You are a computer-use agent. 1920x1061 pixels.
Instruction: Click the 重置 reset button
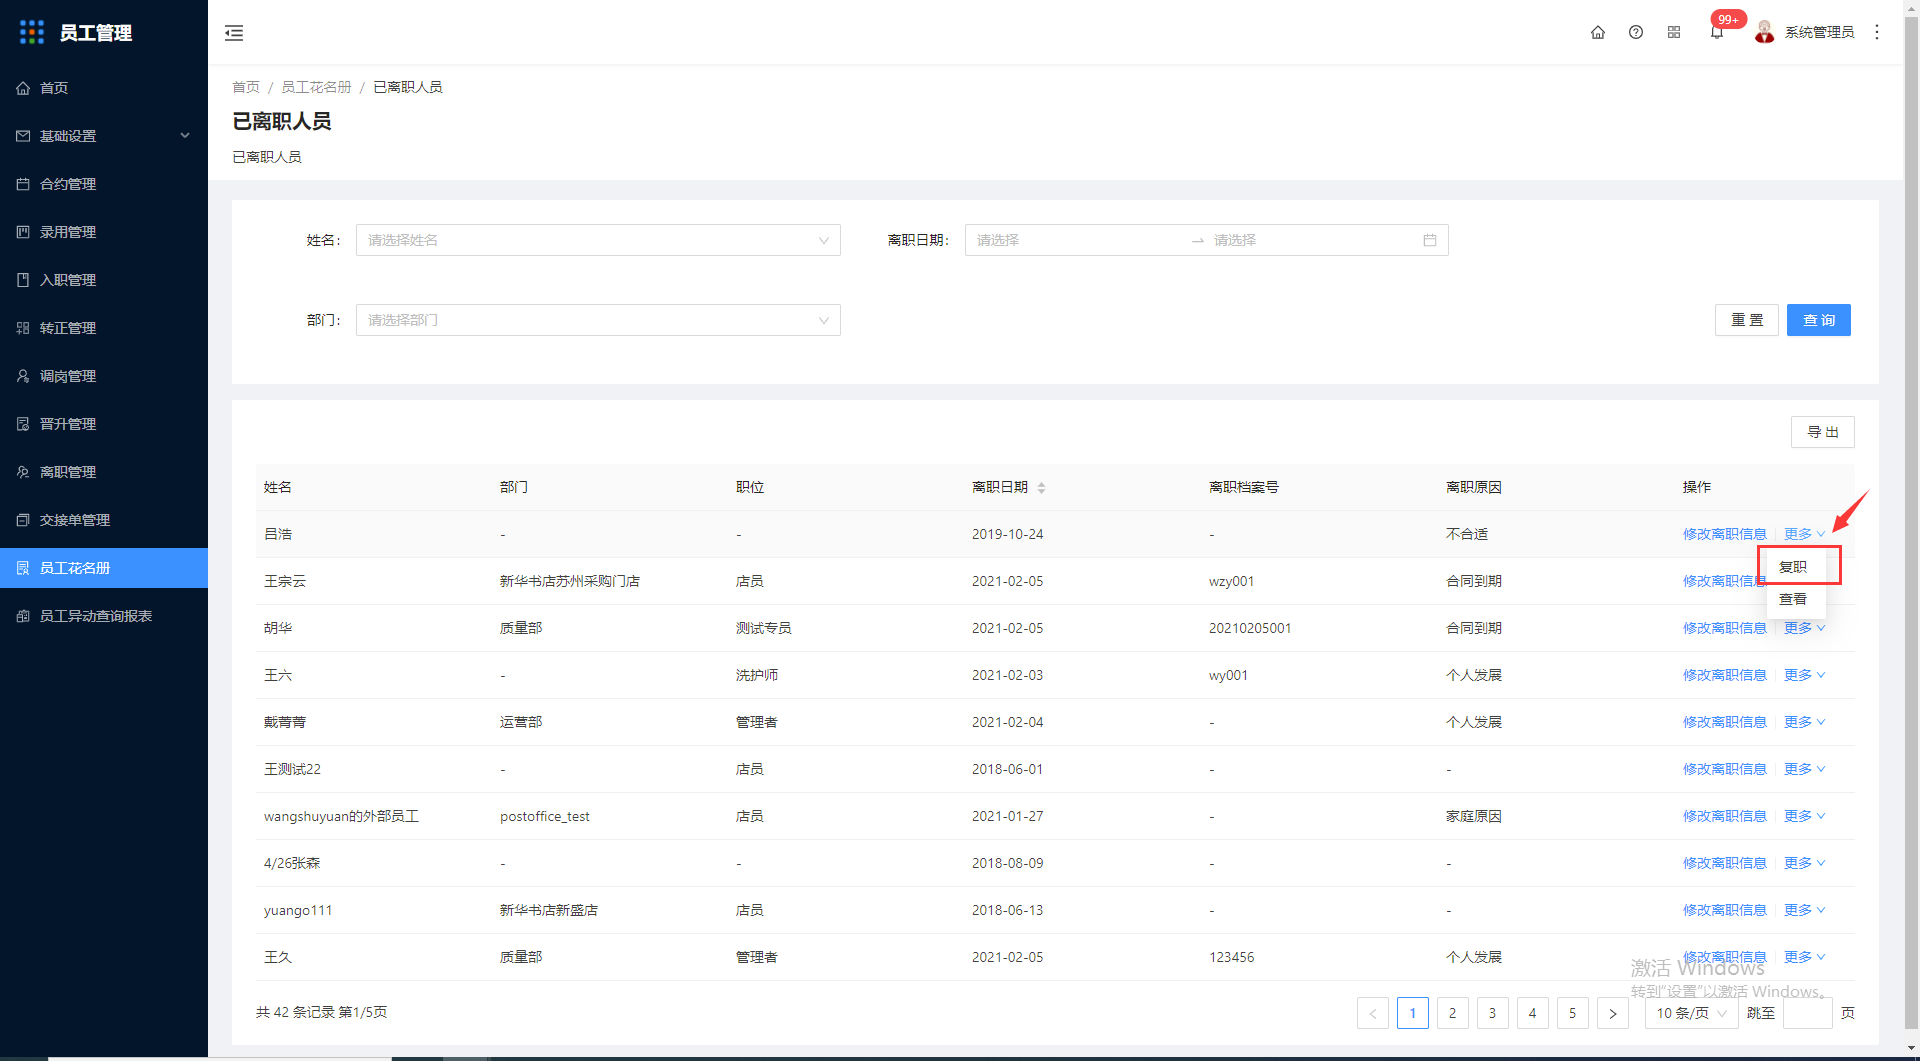point(1747,320)
